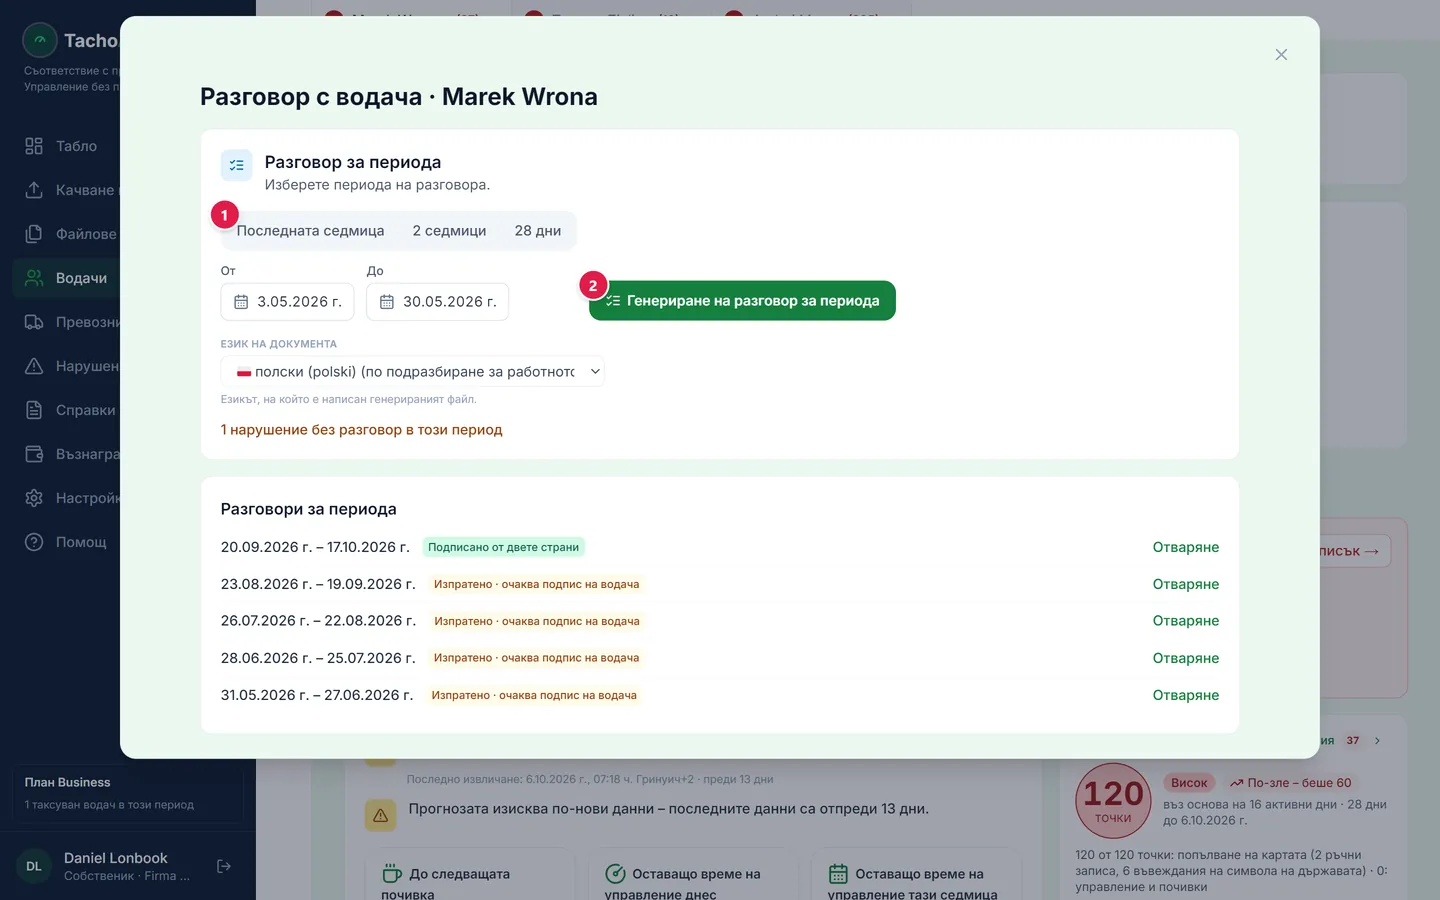
Task: Open the 26.07.2026 – 22.08.2026 conversation
Action: [1186, 621]
